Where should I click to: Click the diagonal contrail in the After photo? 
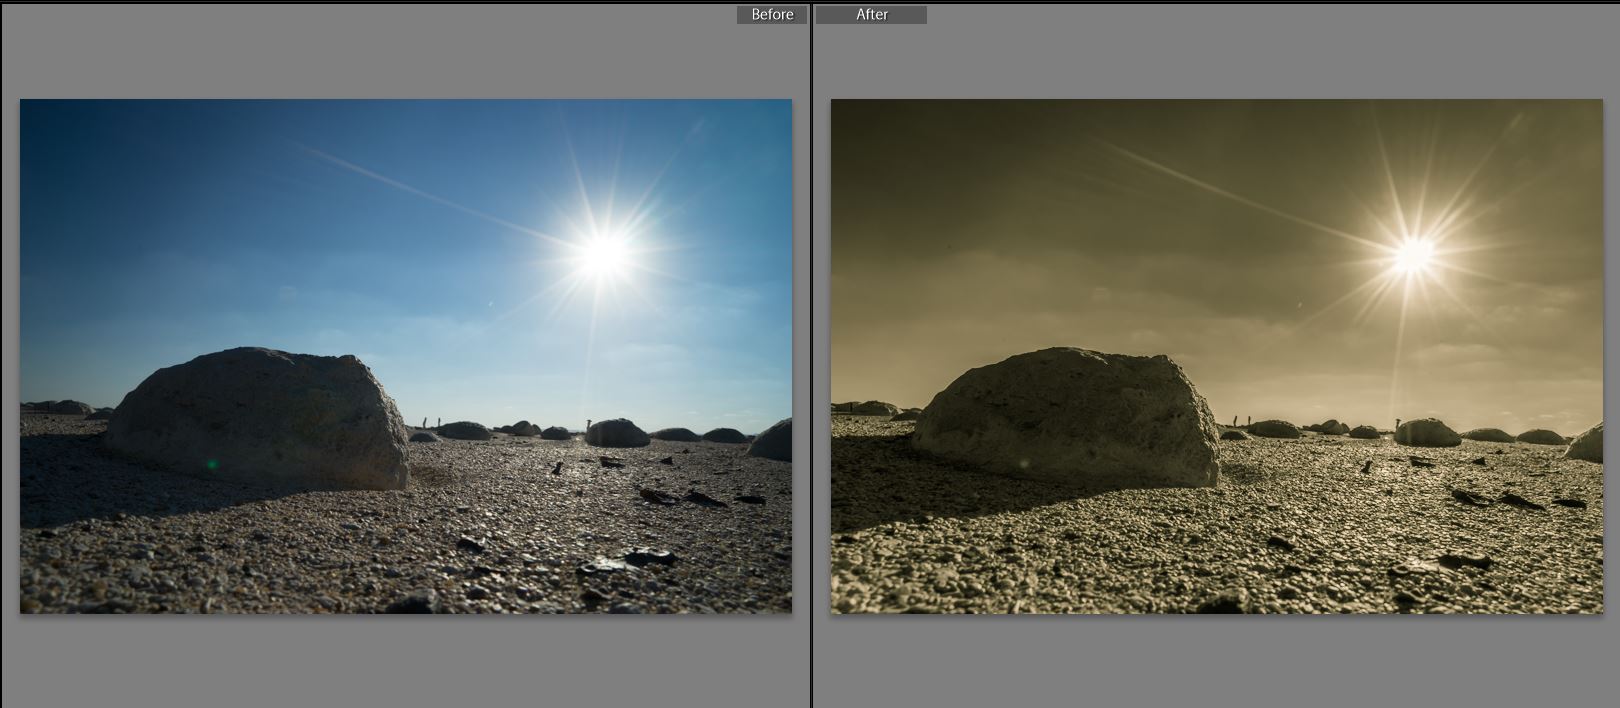pyautogui.click(x=1230, y=191)
